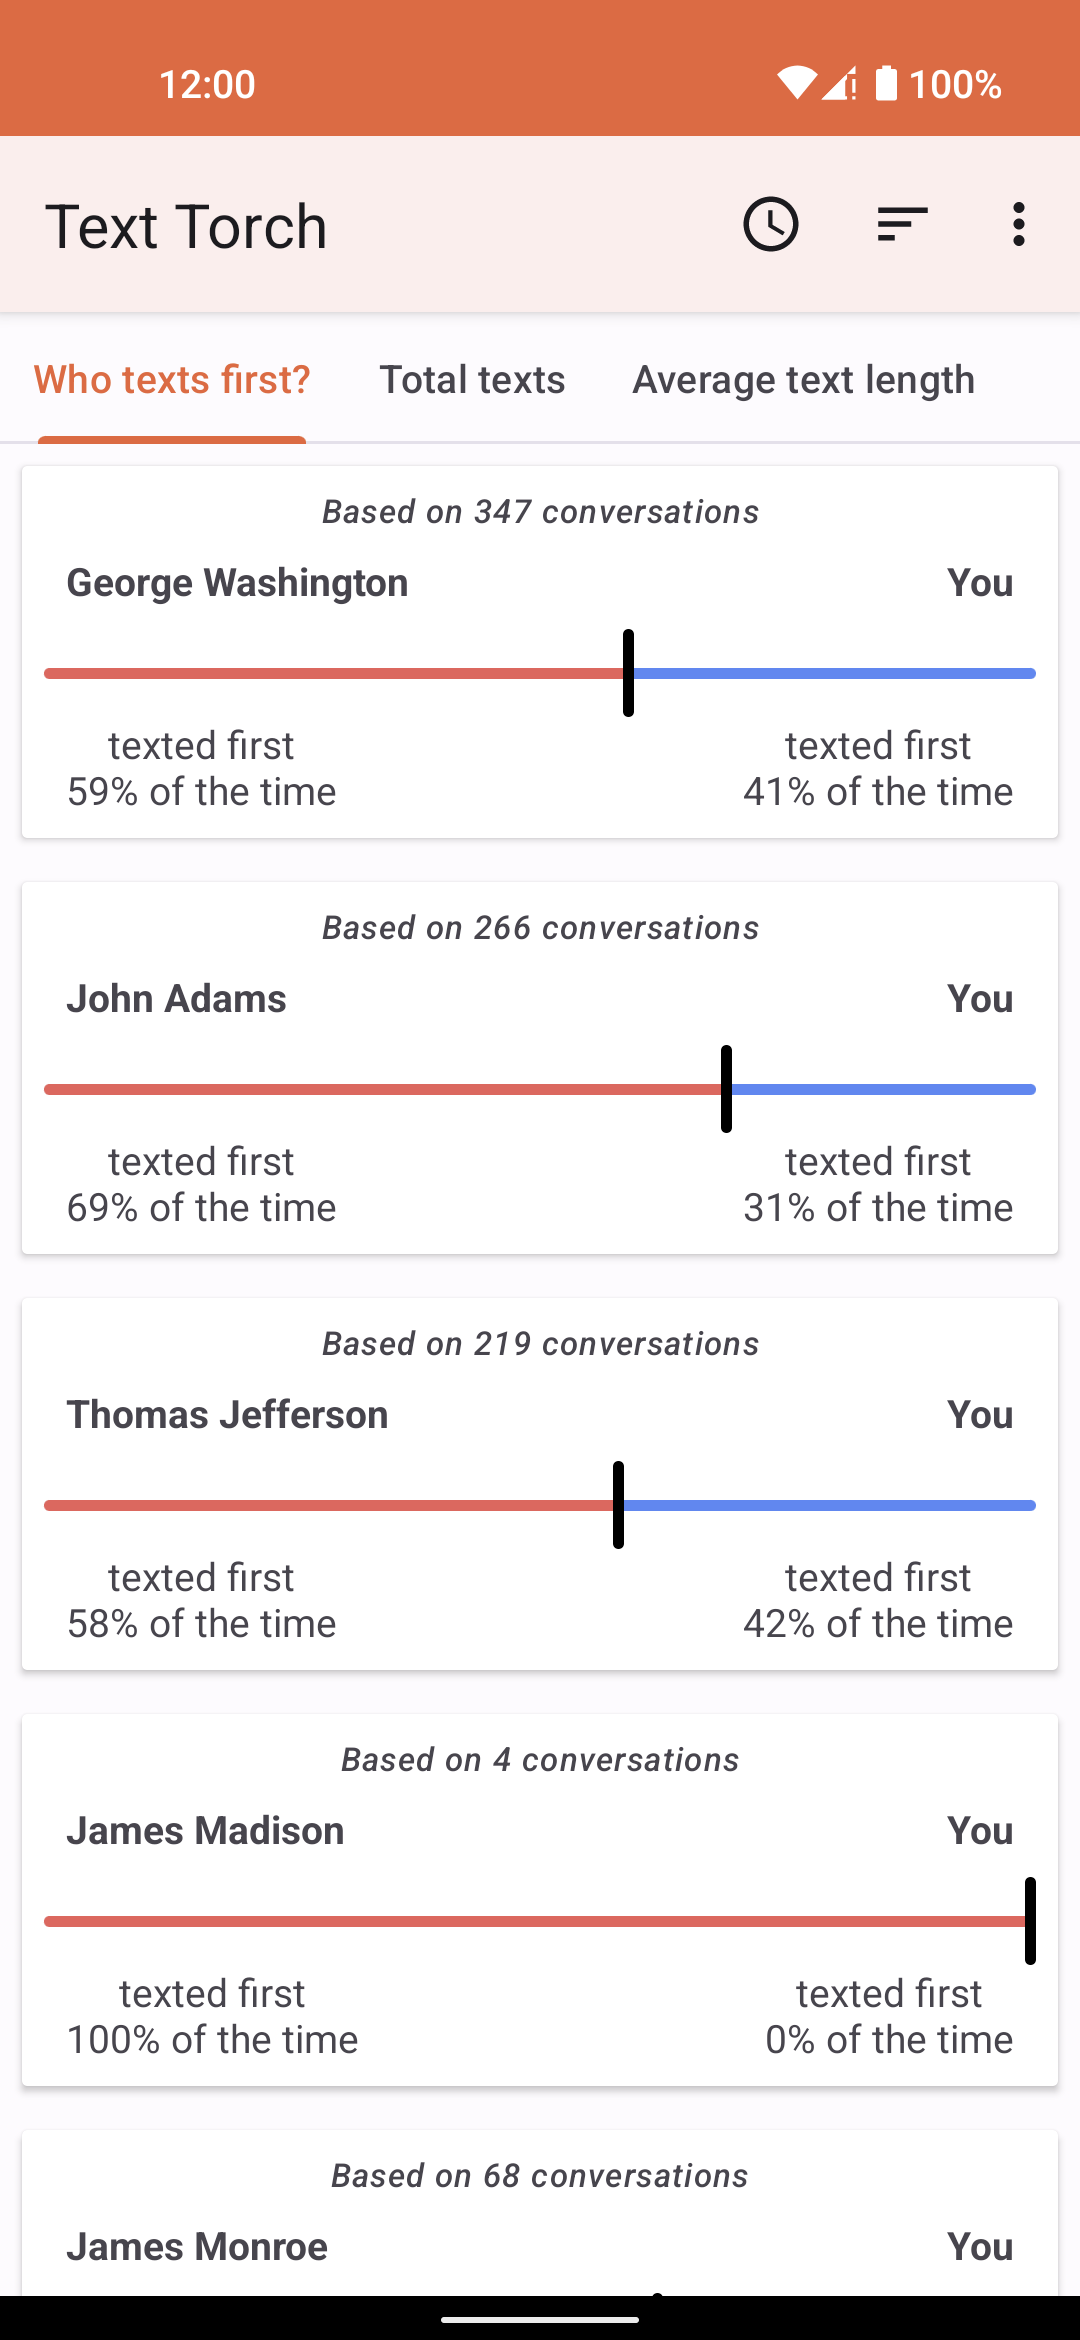Image resolution: width=1080 pixels, height=2340 pixels.
Task: Switch to Average text length tab
Action: click(803, 380)
